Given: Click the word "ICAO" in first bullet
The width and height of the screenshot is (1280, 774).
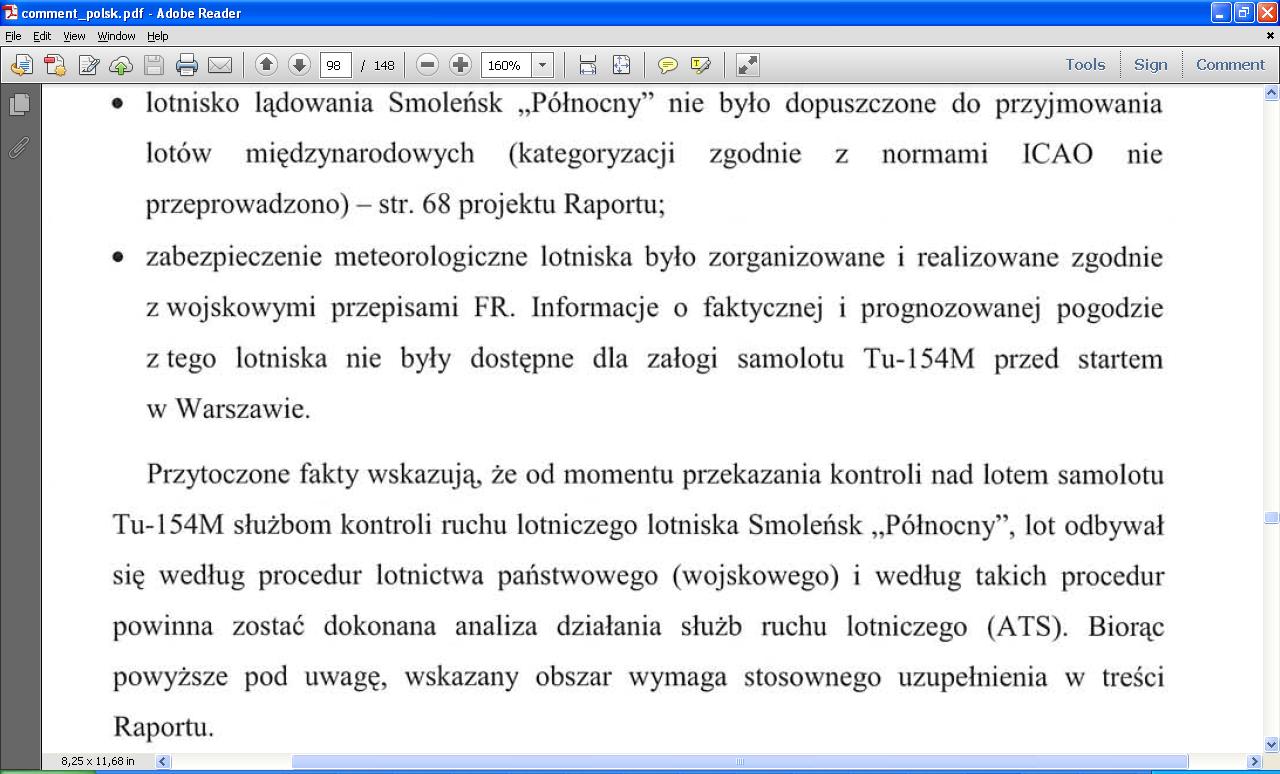Looking at the screenshot, I should pyautogui.click(x=1057, y=154).
